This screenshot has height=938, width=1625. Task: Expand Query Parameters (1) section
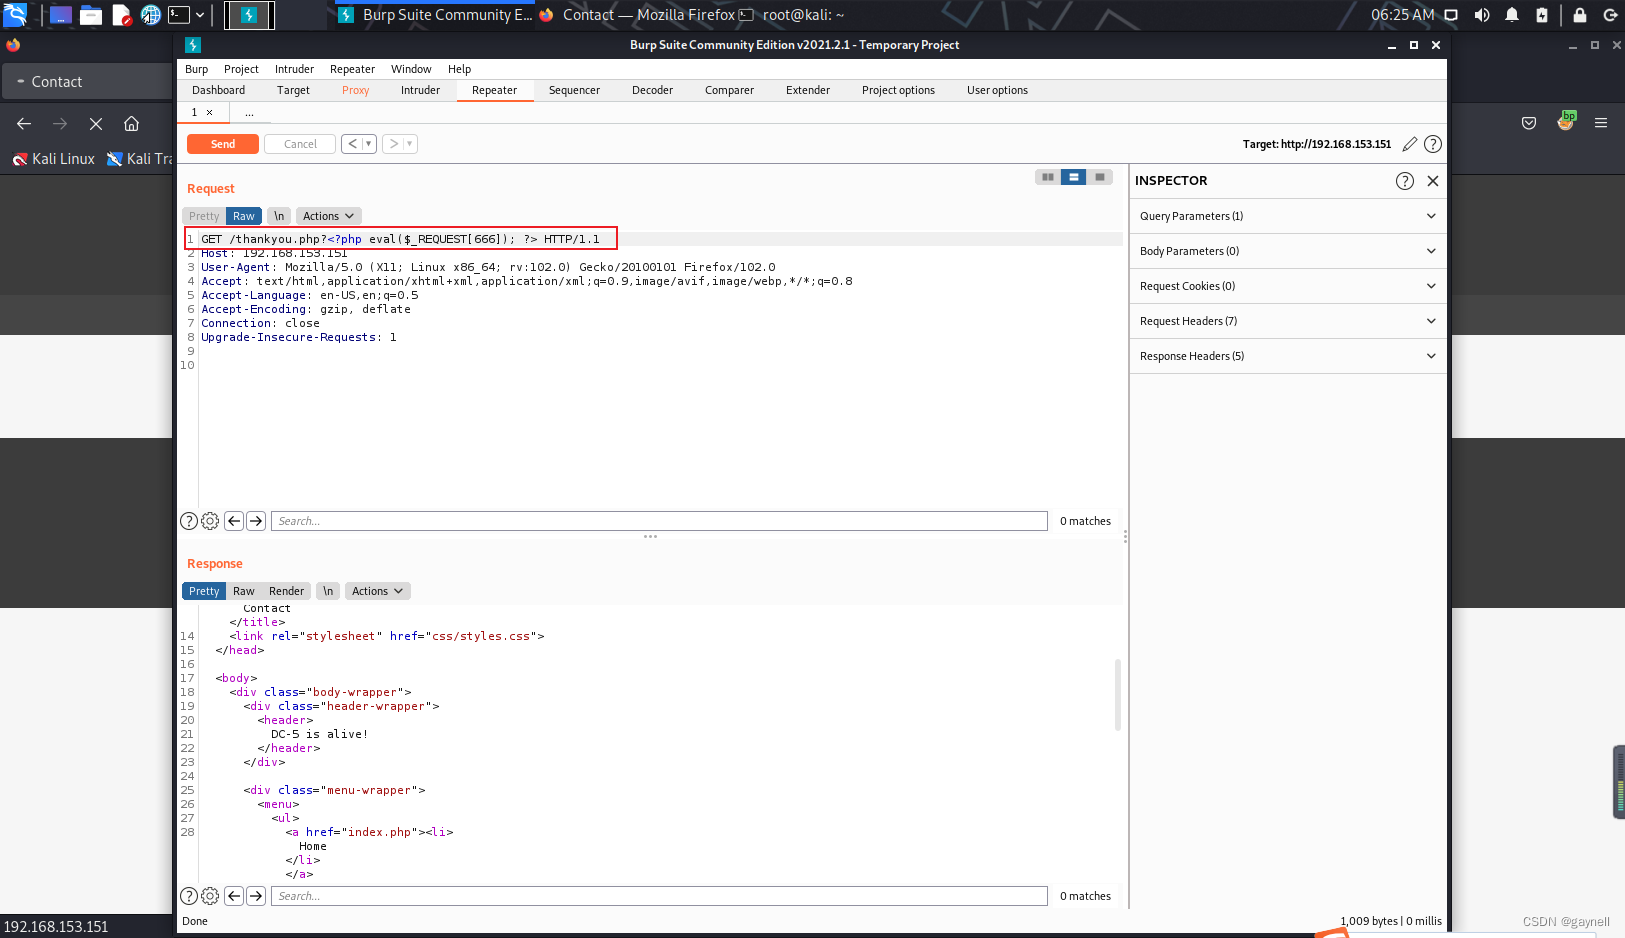(x=1288, y=216)
